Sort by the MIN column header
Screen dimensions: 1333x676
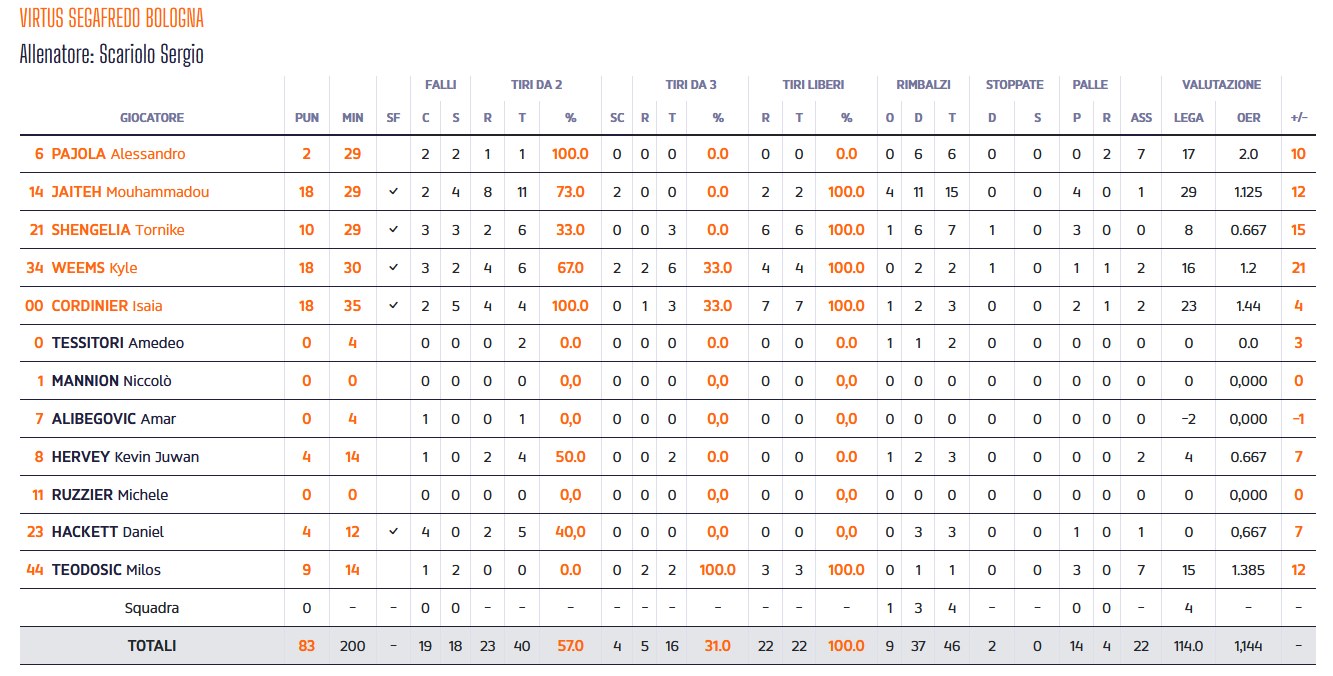point(352,118)
